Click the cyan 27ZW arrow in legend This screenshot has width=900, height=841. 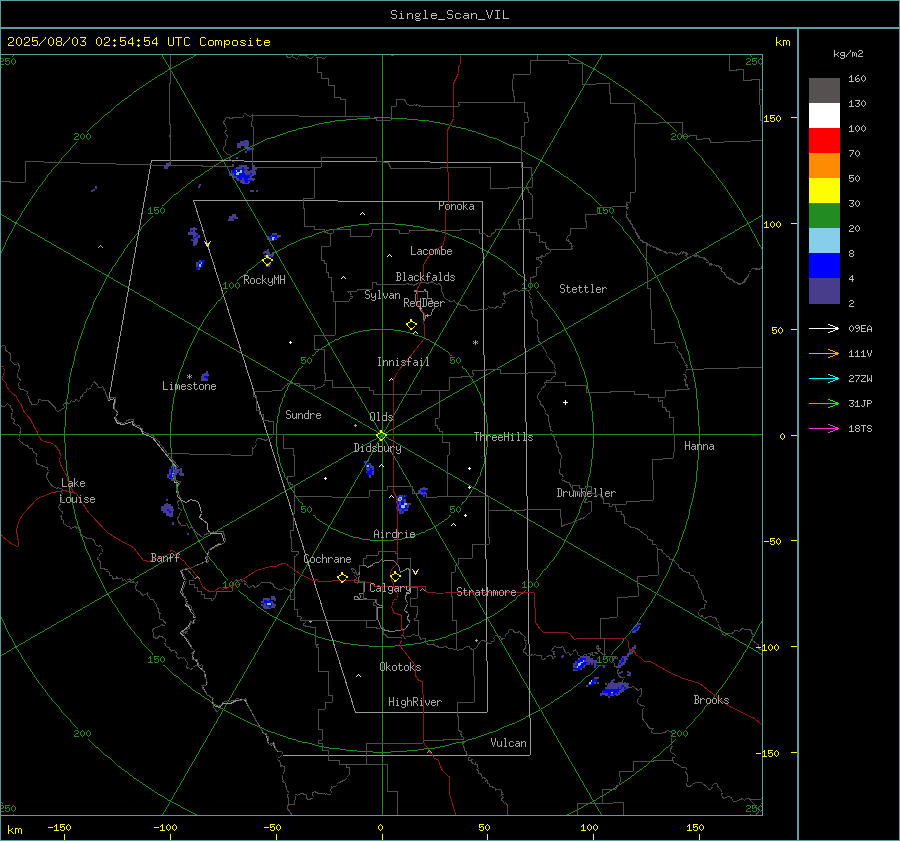pos(824,378)
